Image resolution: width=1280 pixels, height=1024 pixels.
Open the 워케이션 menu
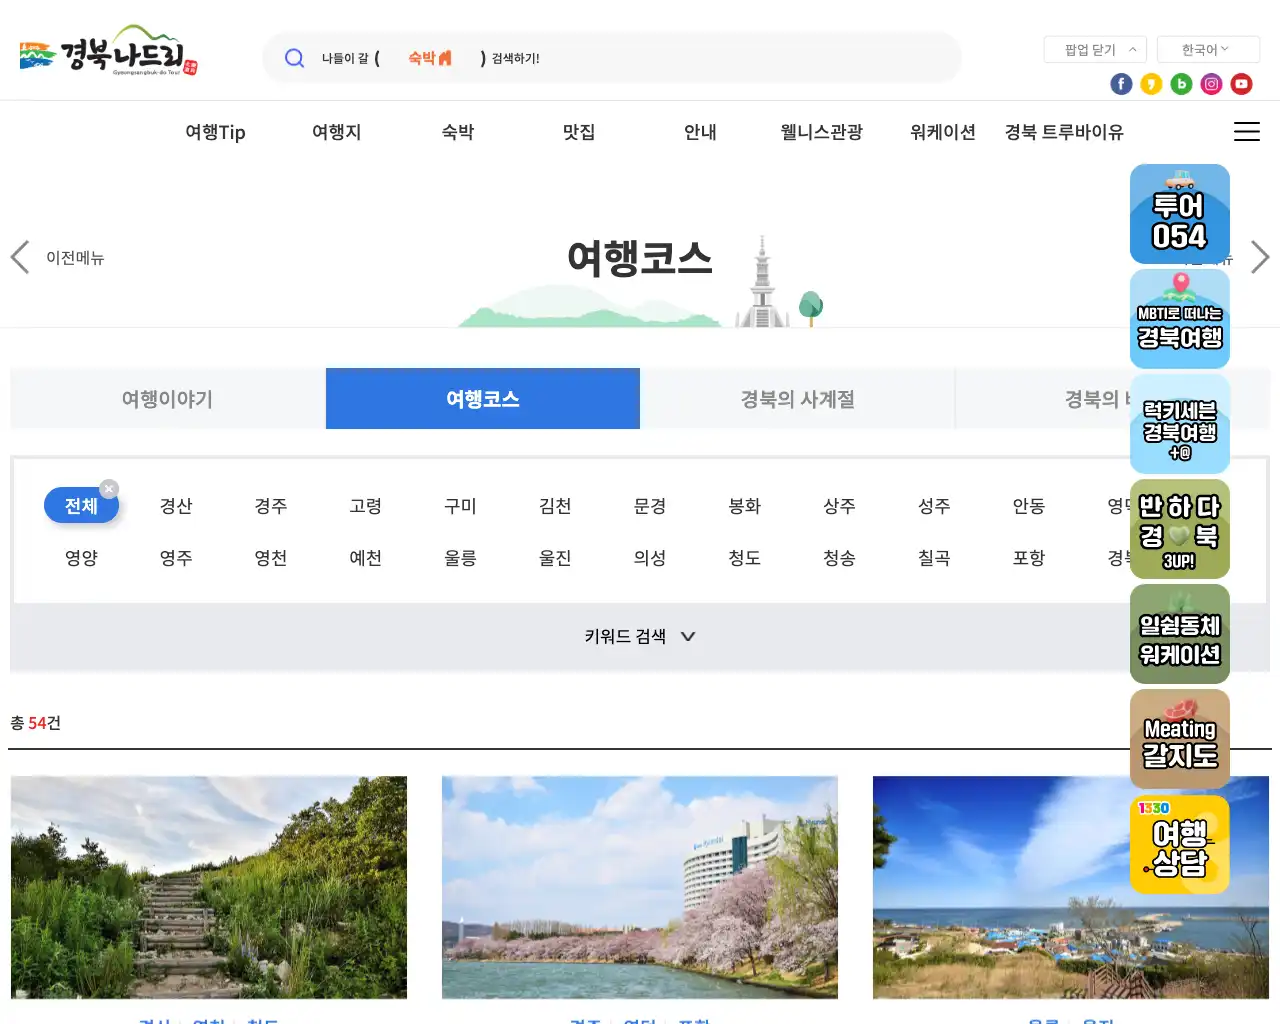click(943, 132)
